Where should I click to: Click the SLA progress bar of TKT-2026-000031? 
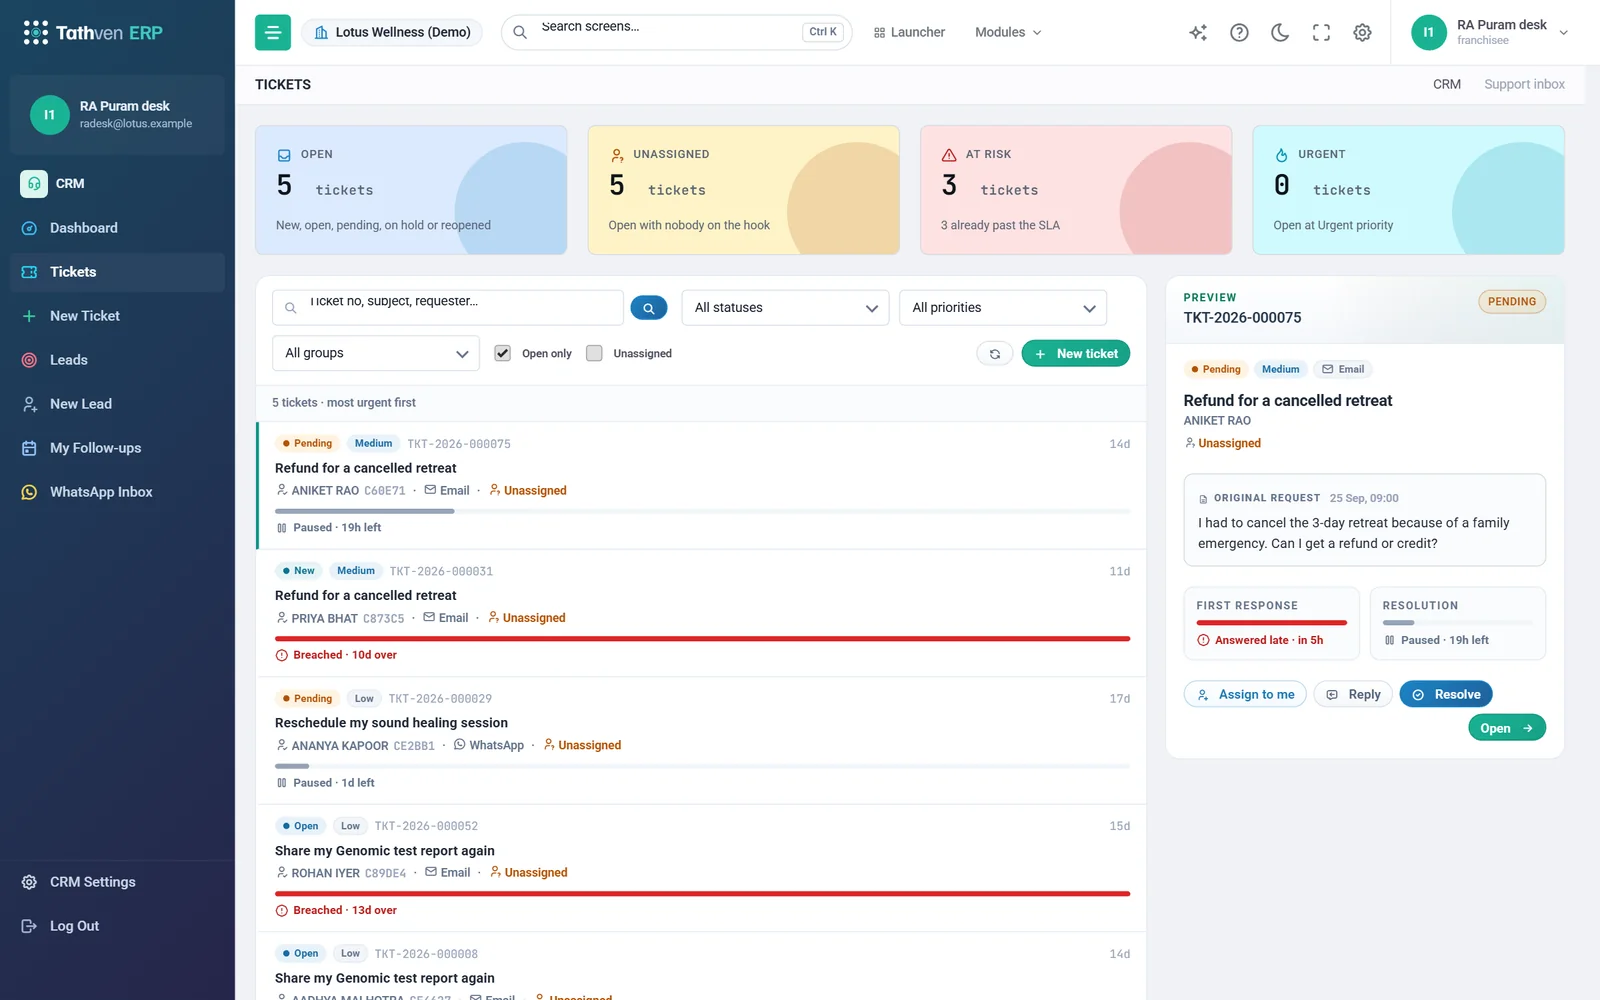[702, 638]
